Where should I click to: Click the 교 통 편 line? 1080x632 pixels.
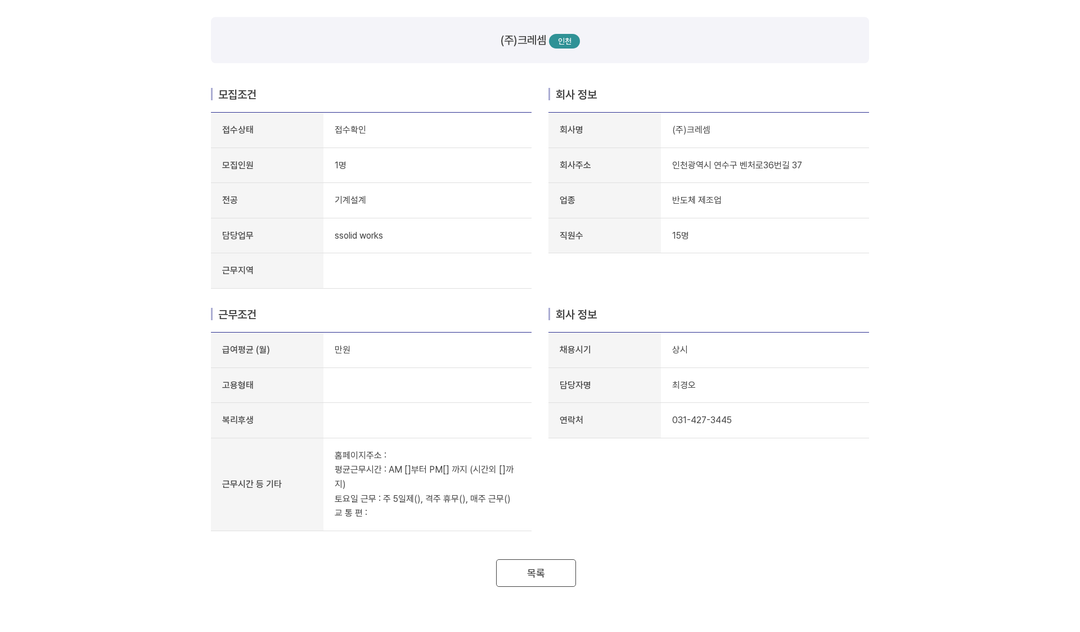(351, 513)
